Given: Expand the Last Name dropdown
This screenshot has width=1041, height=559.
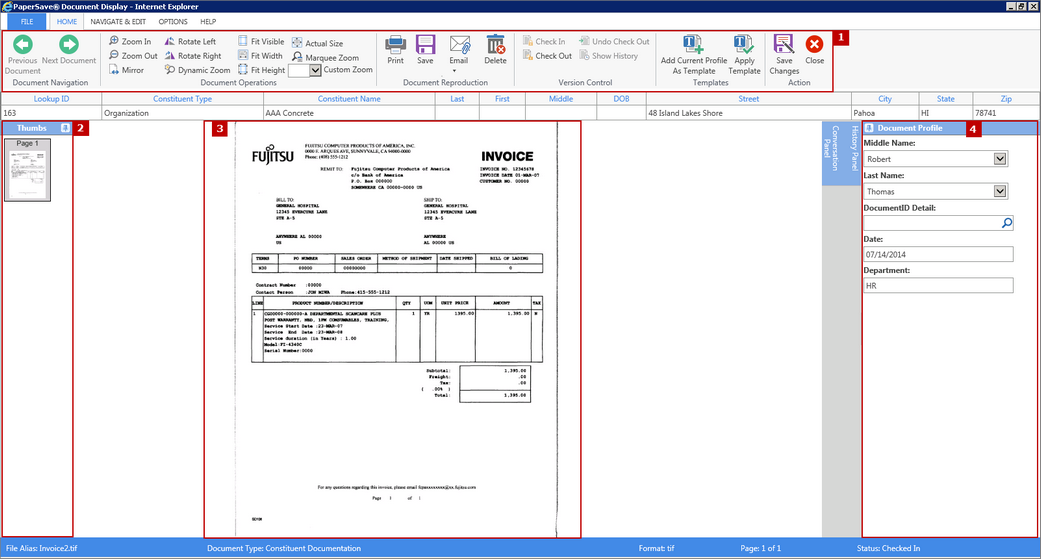Looking at the screenshot, I should pyautogui.click(x=1000, y=191).
